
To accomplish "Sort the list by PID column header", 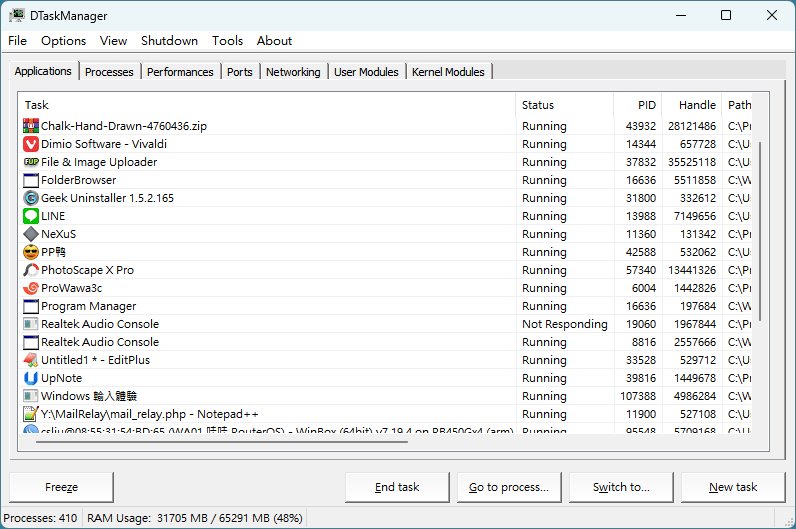I will (646, 105).
